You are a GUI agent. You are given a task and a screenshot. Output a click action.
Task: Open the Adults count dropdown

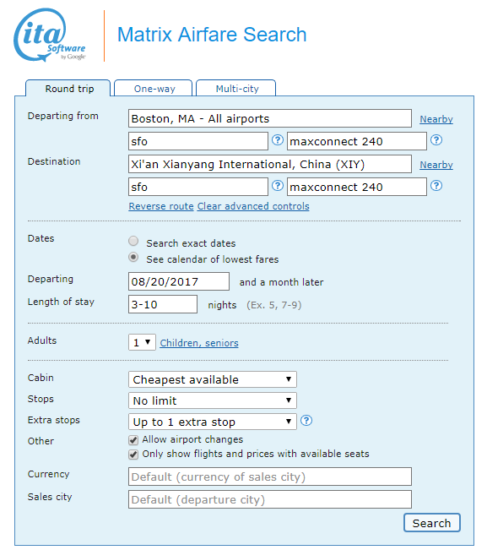click(x=142, y=342)
